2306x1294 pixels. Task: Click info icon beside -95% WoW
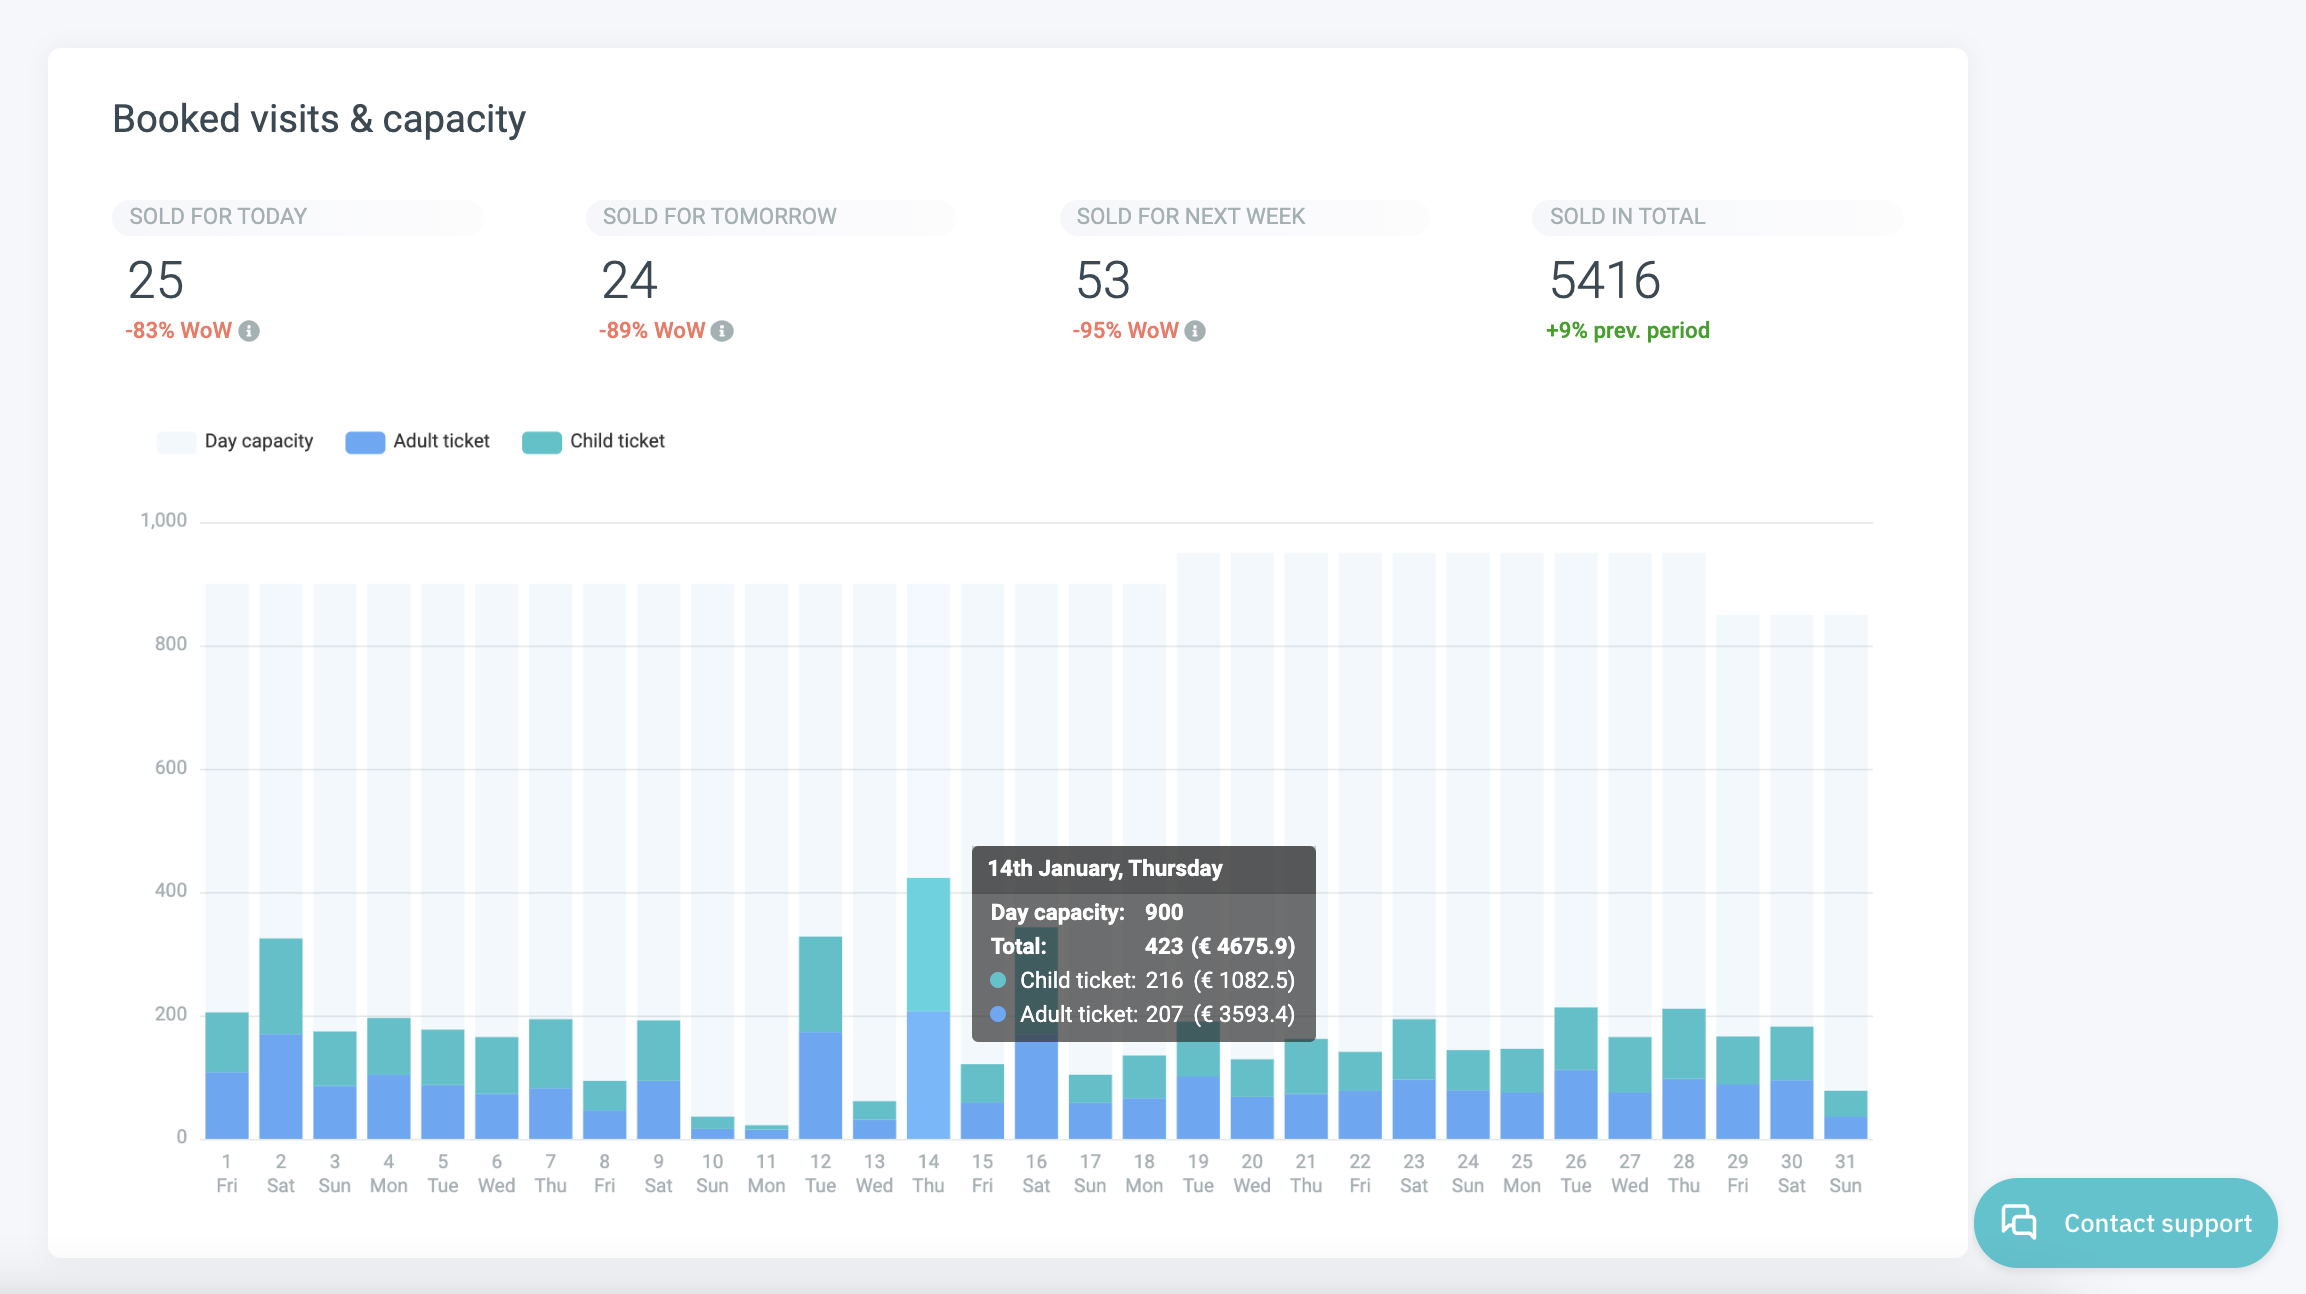coord(1195,331)
